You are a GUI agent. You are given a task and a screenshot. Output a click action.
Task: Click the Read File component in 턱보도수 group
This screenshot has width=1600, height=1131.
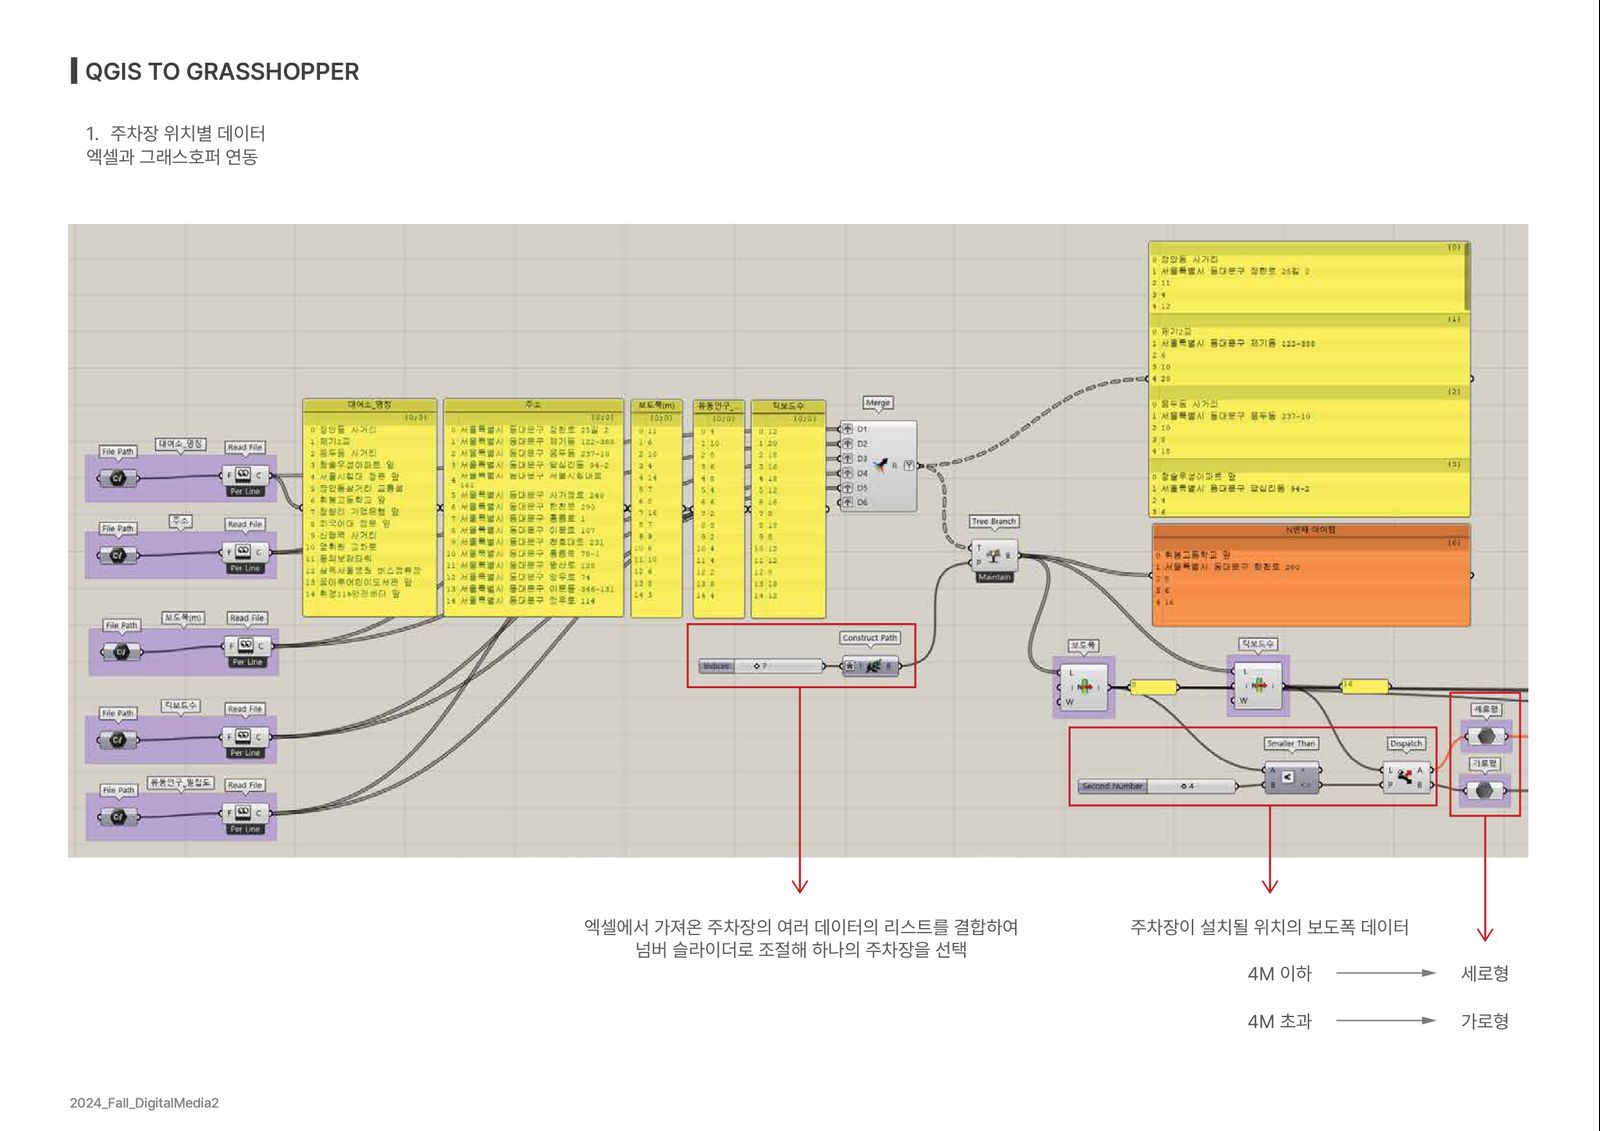(245, 736)
